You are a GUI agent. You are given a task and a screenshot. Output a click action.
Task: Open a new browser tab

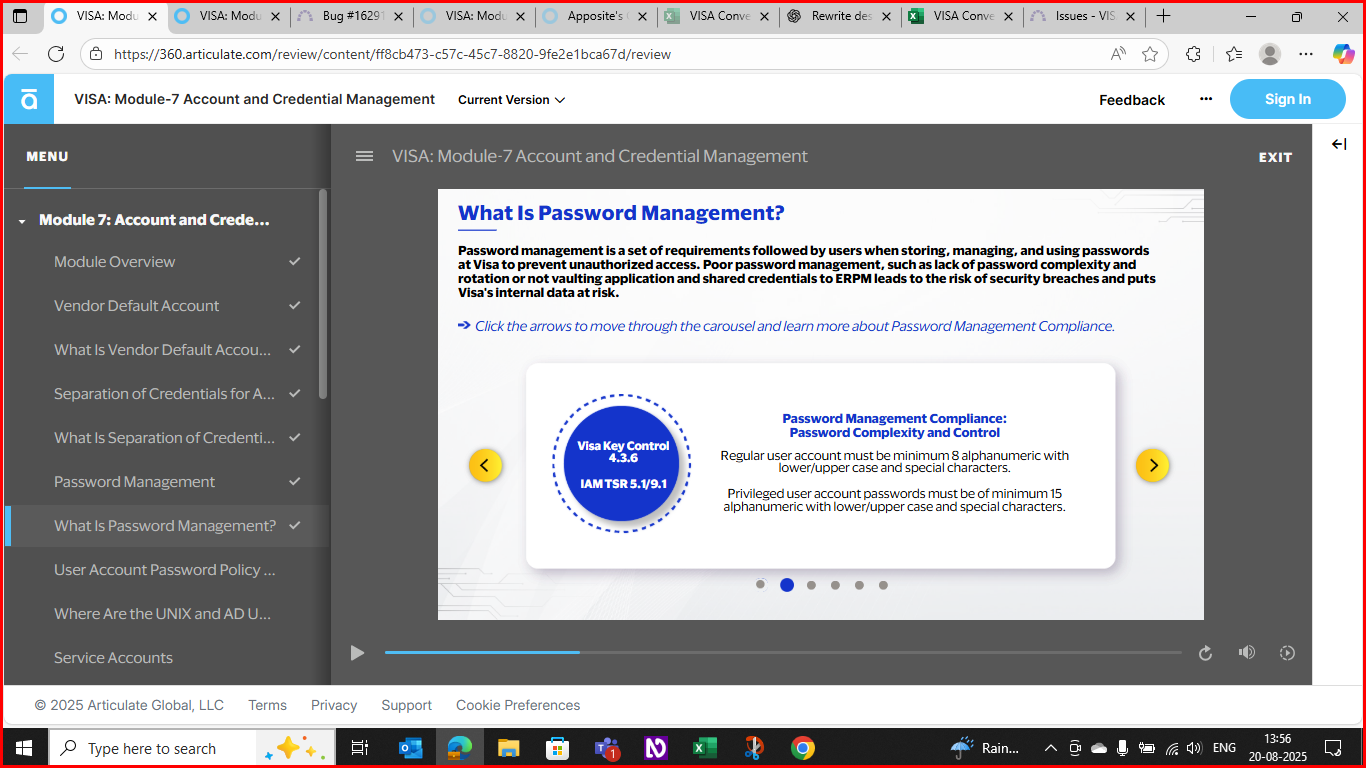1163,16
